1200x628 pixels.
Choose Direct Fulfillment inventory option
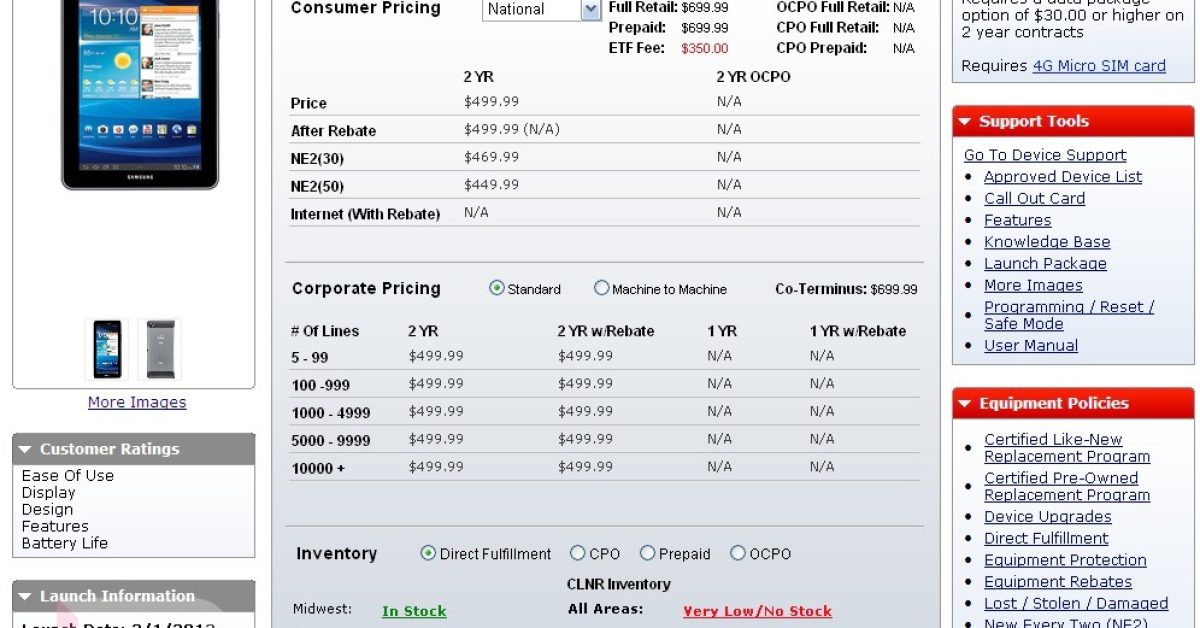[428, 553]
